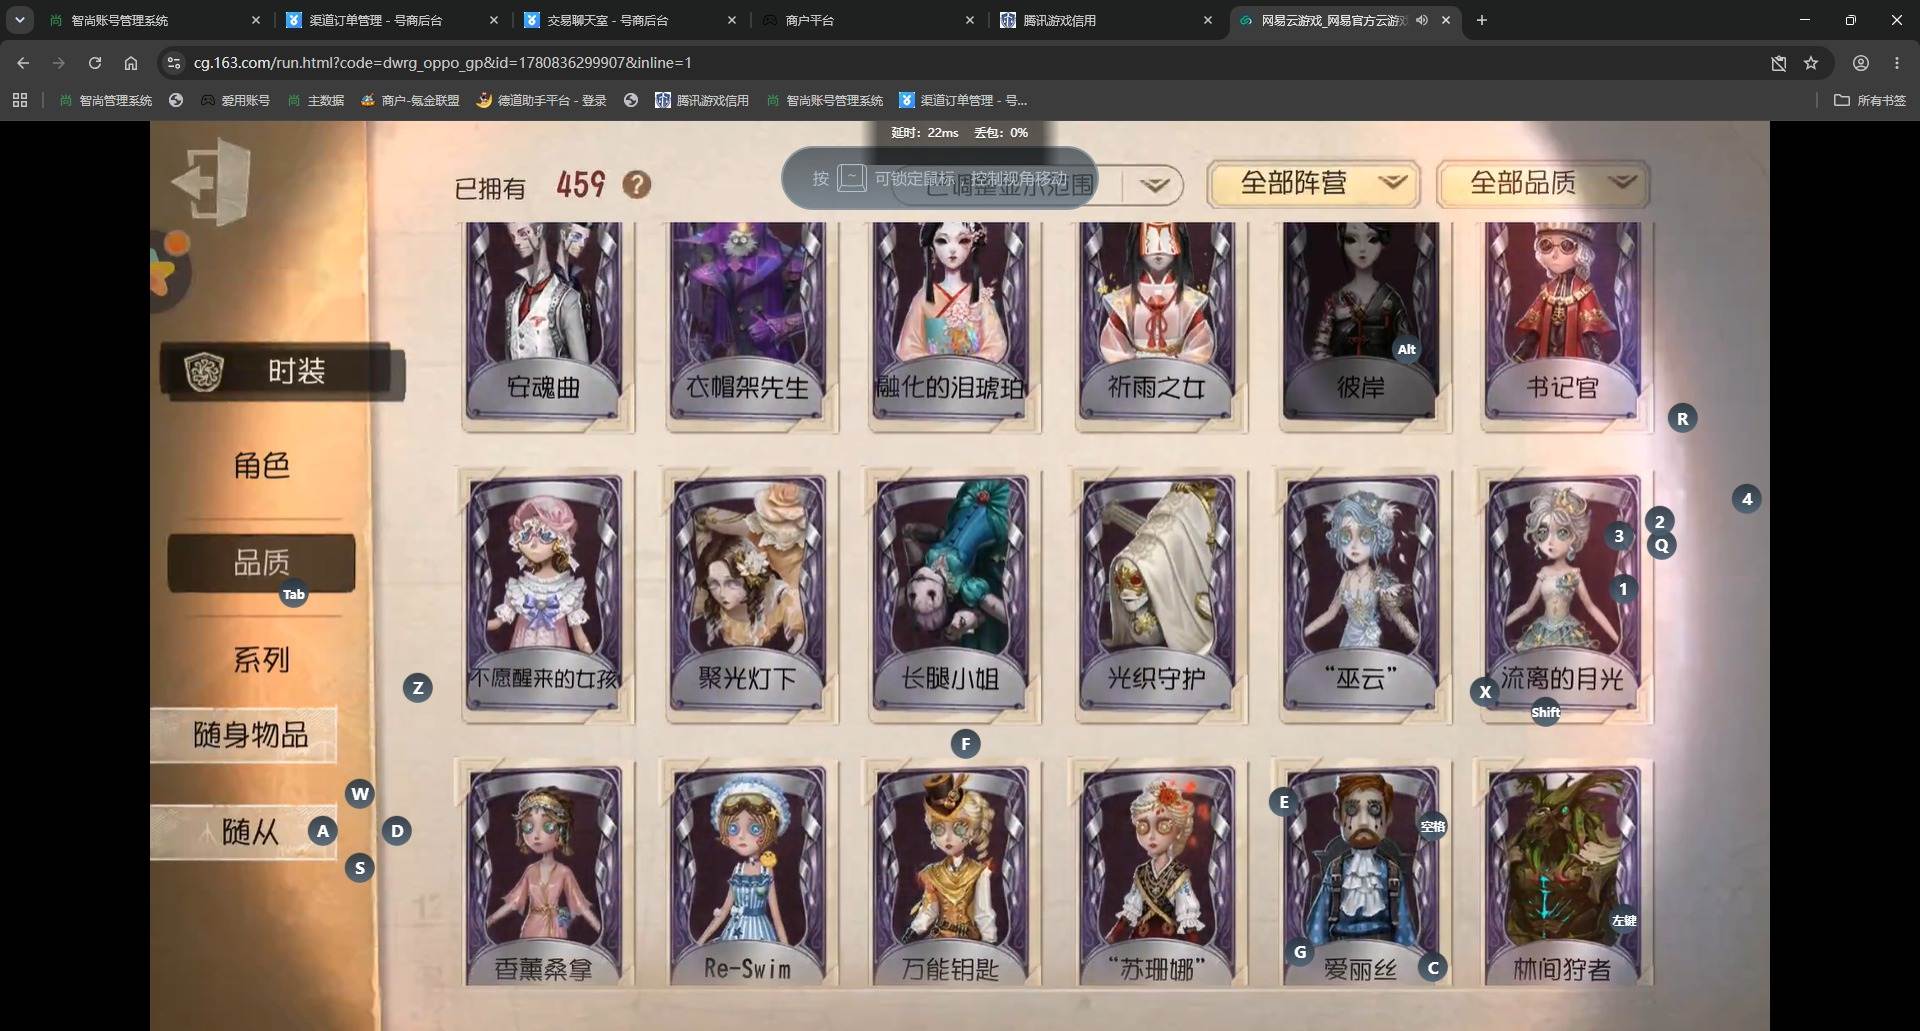Switch to the 交易聊天室 browser tab

[x=631, y=20]
